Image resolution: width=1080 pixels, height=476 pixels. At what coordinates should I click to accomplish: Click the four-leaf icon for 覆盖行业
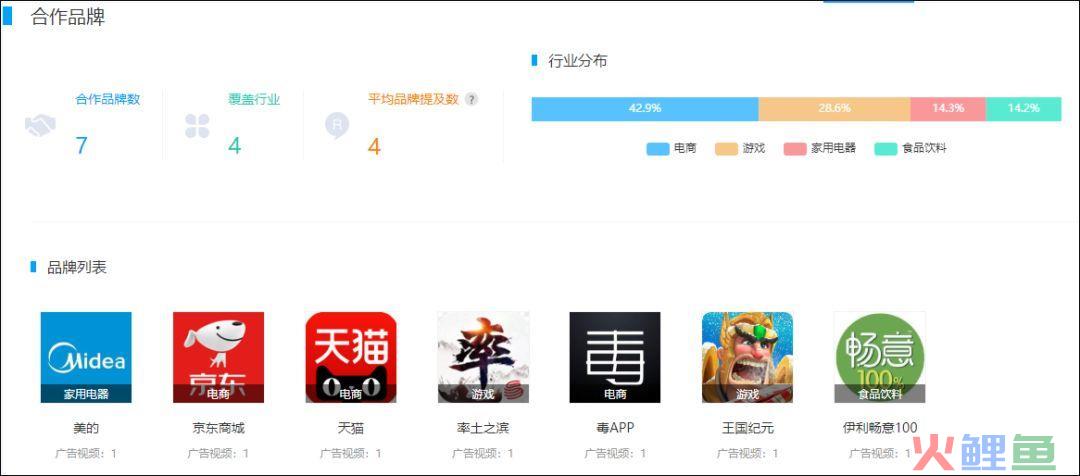pyautogui.click(x=197, y=126)
